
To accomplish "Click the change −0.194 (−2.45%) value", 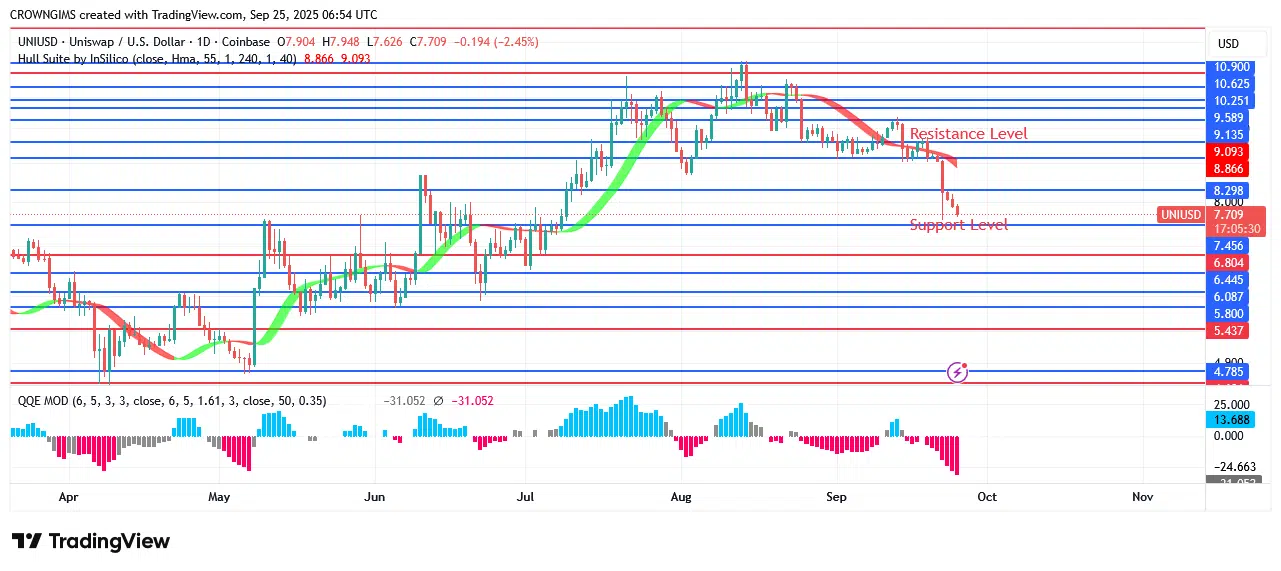I will point(496,42).
